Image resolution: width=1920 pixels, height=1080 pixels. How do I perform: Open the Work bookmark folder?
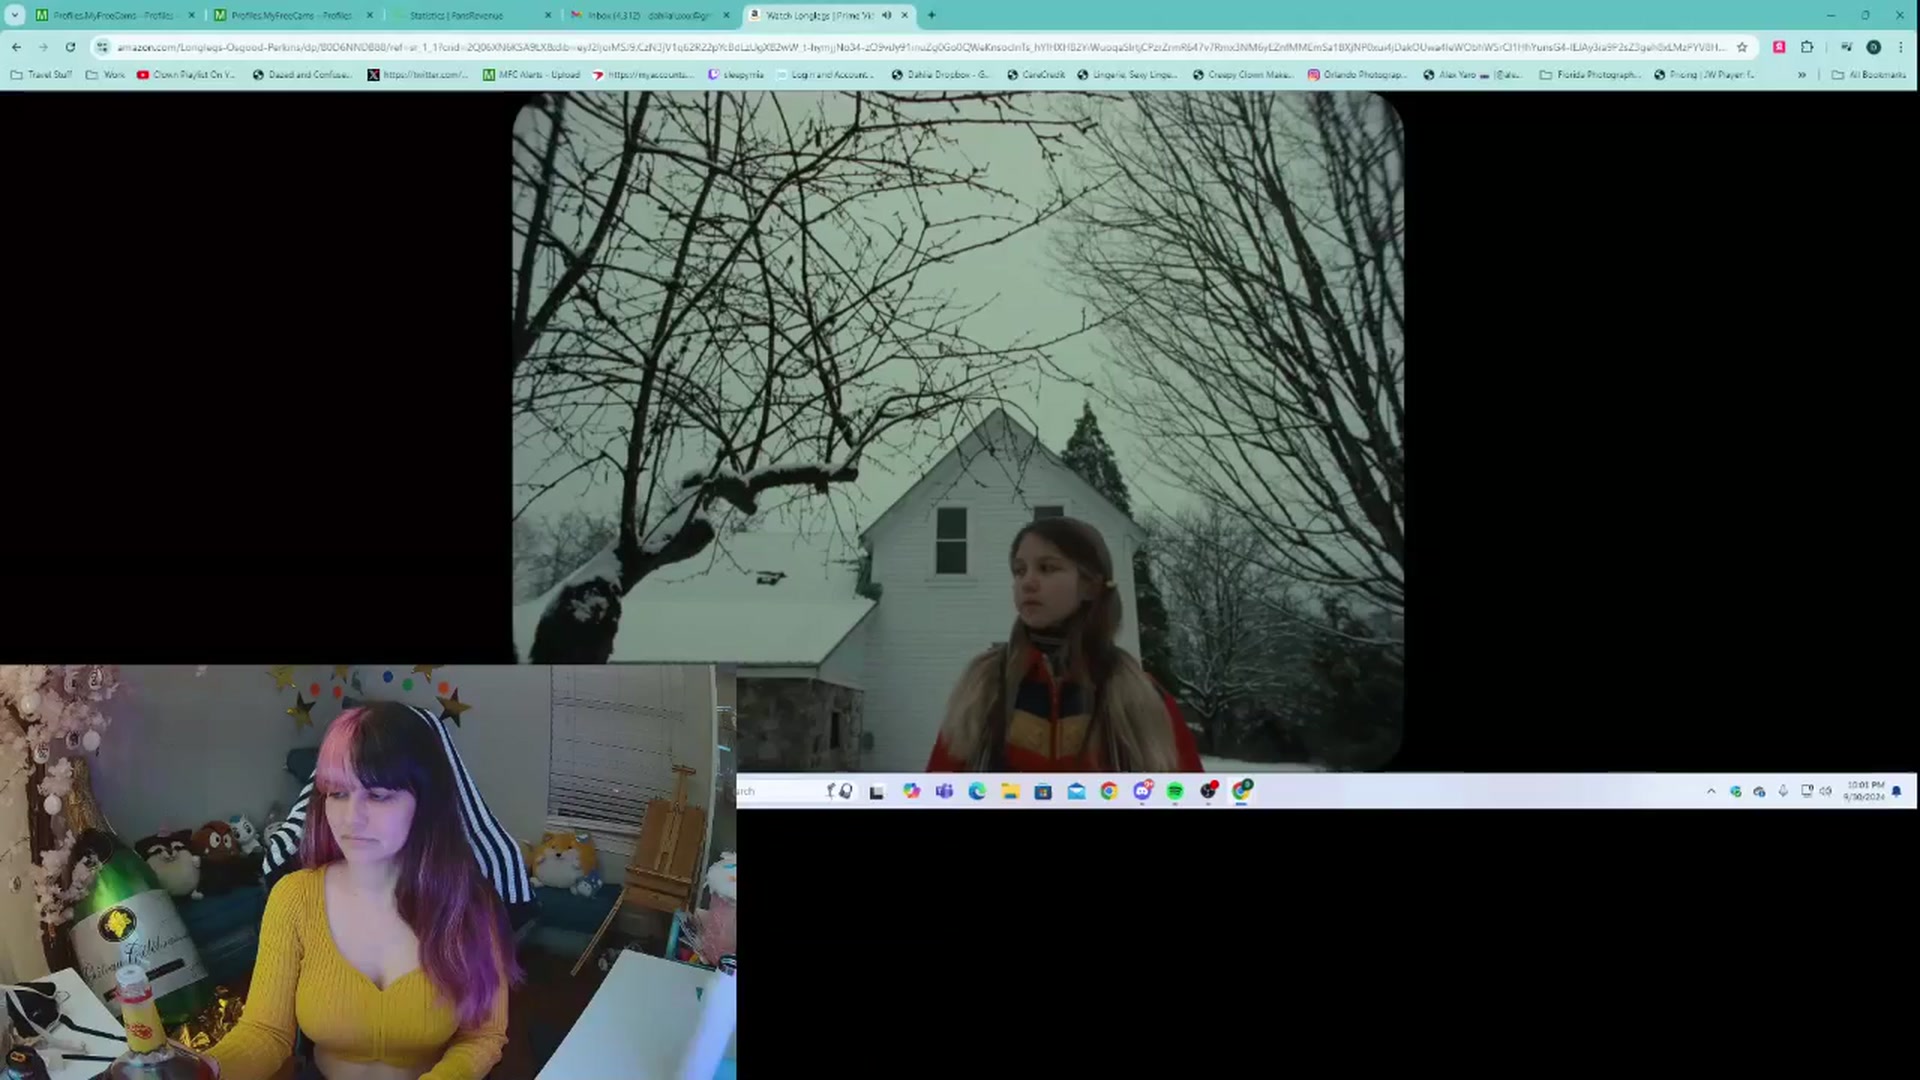tap(106, 75)
